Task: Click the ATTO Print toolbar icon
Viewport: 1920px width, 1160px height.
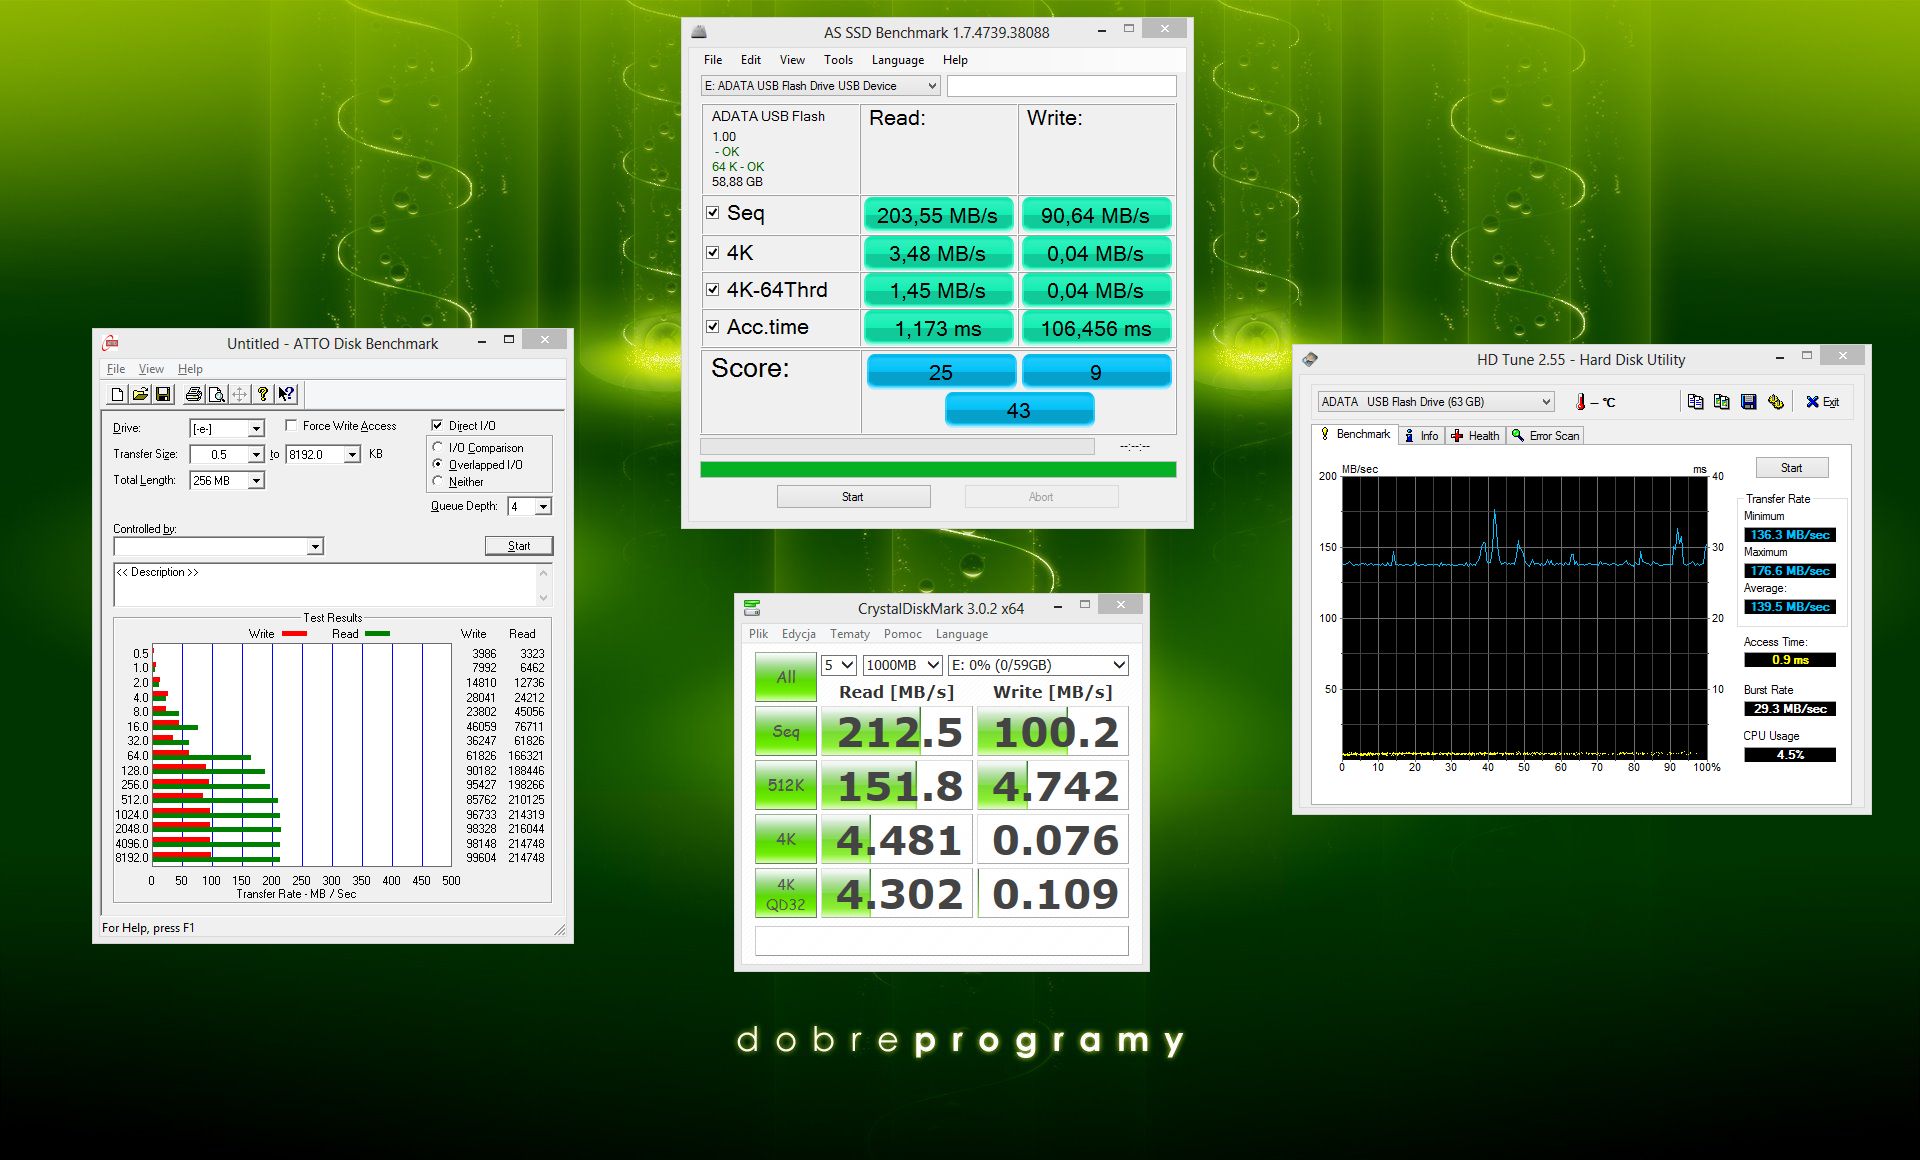Action: [x=194, y=394]
